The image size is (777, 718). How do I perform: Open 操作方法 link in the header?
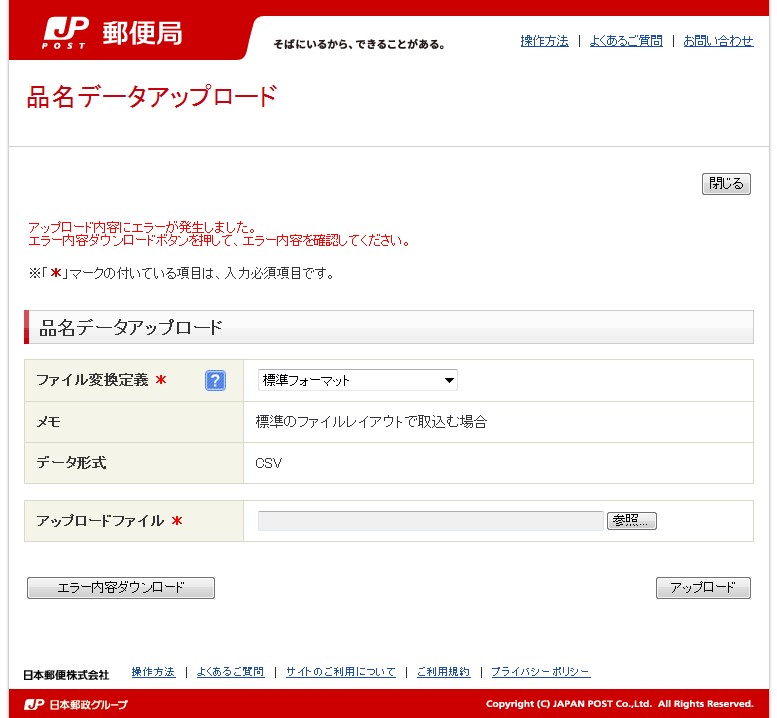544,41
